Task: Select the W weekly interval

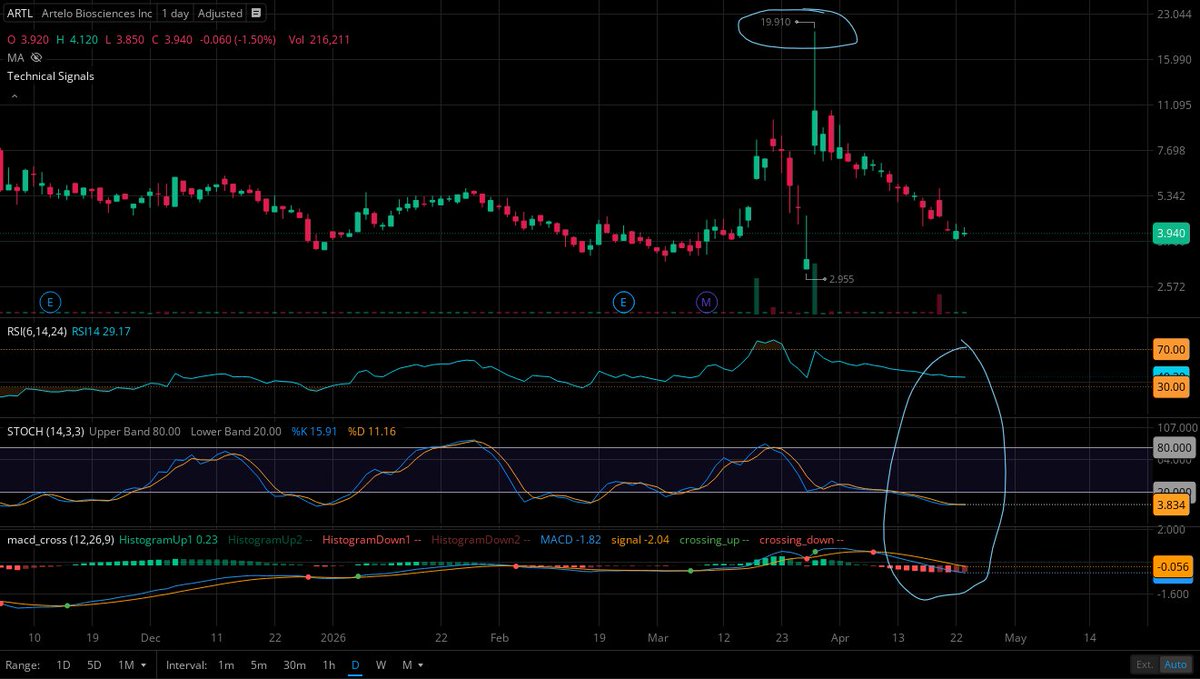Action: click(381, 664)
